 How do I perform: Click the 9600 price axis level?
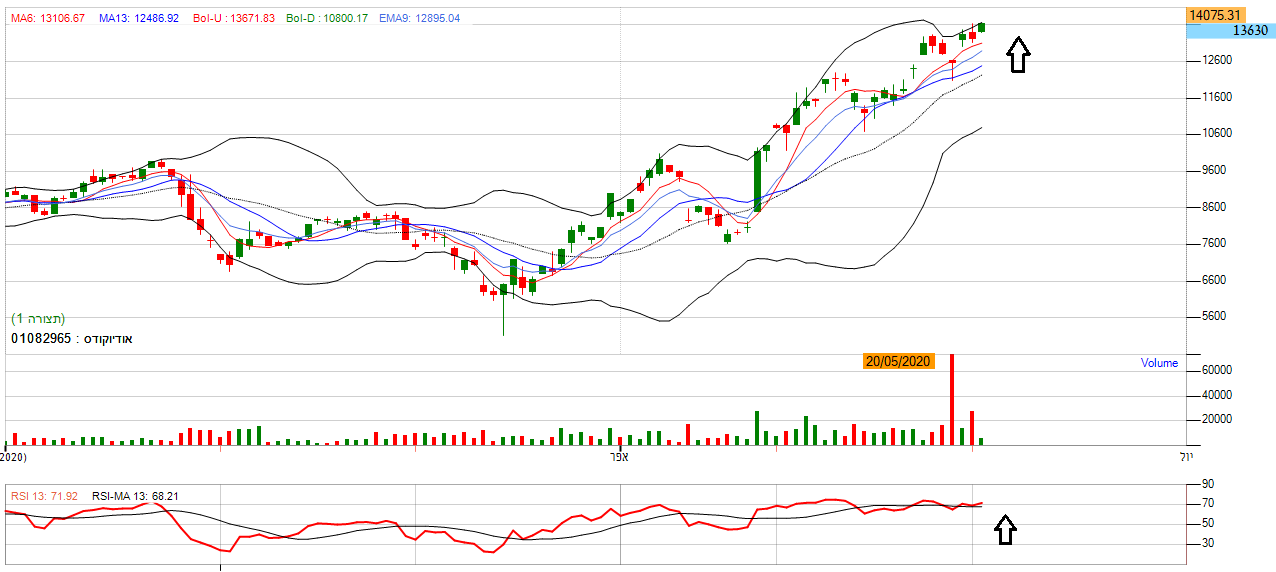click(1217, 170)
